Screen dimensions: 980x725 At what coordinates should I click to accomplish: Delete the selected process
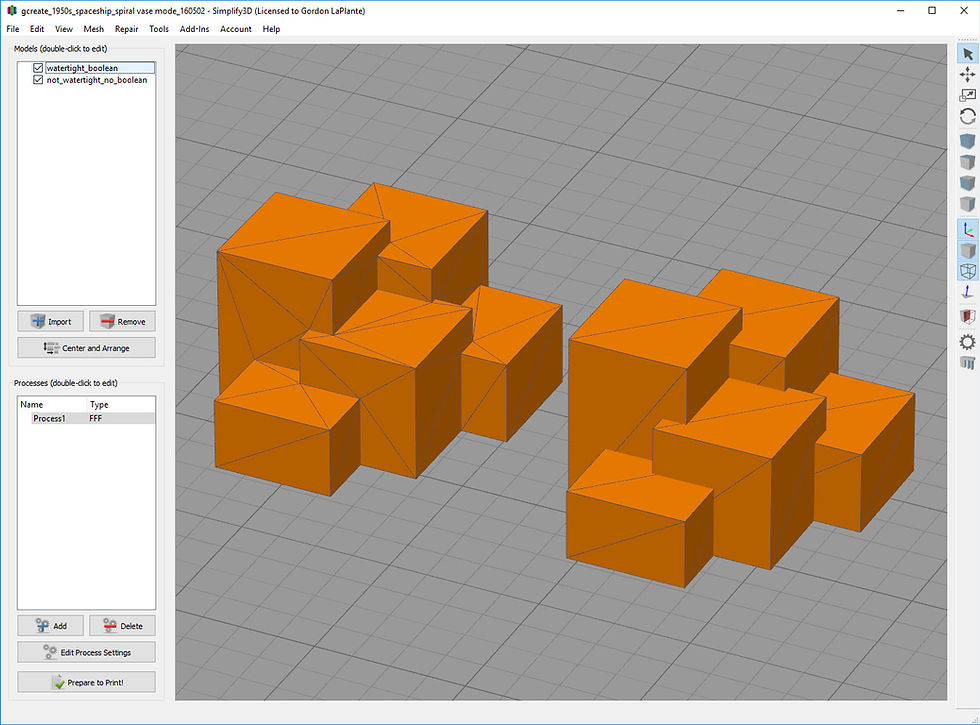[122, 626]
